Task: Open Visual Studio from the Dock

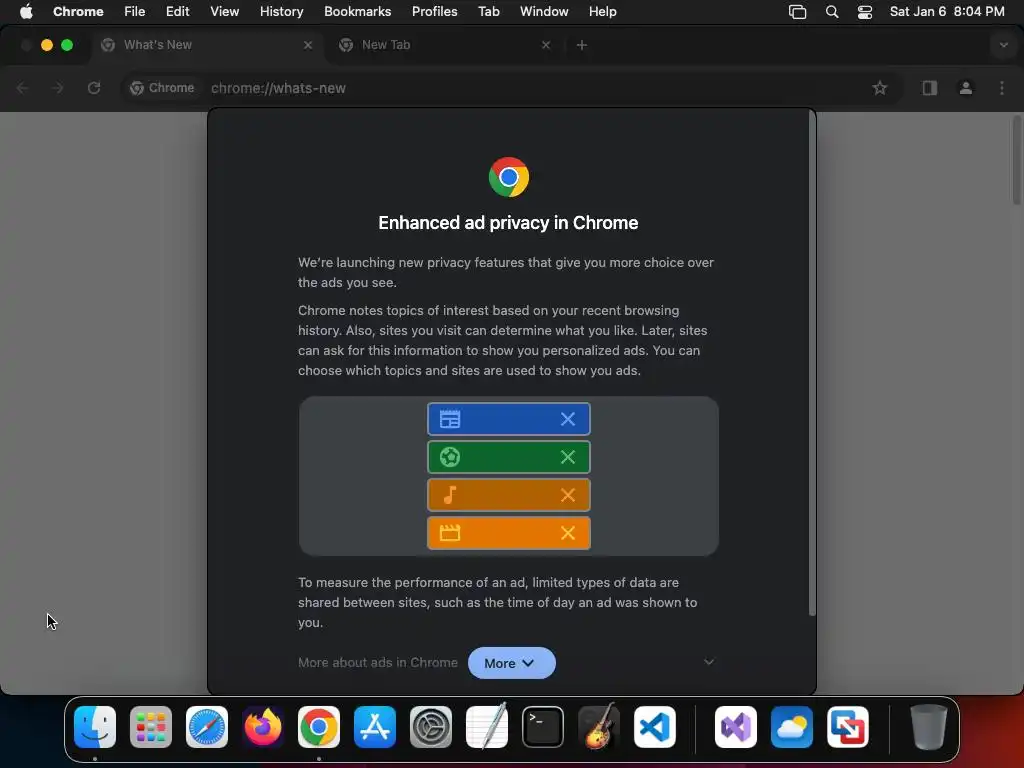Action: (x=736, y=727)
